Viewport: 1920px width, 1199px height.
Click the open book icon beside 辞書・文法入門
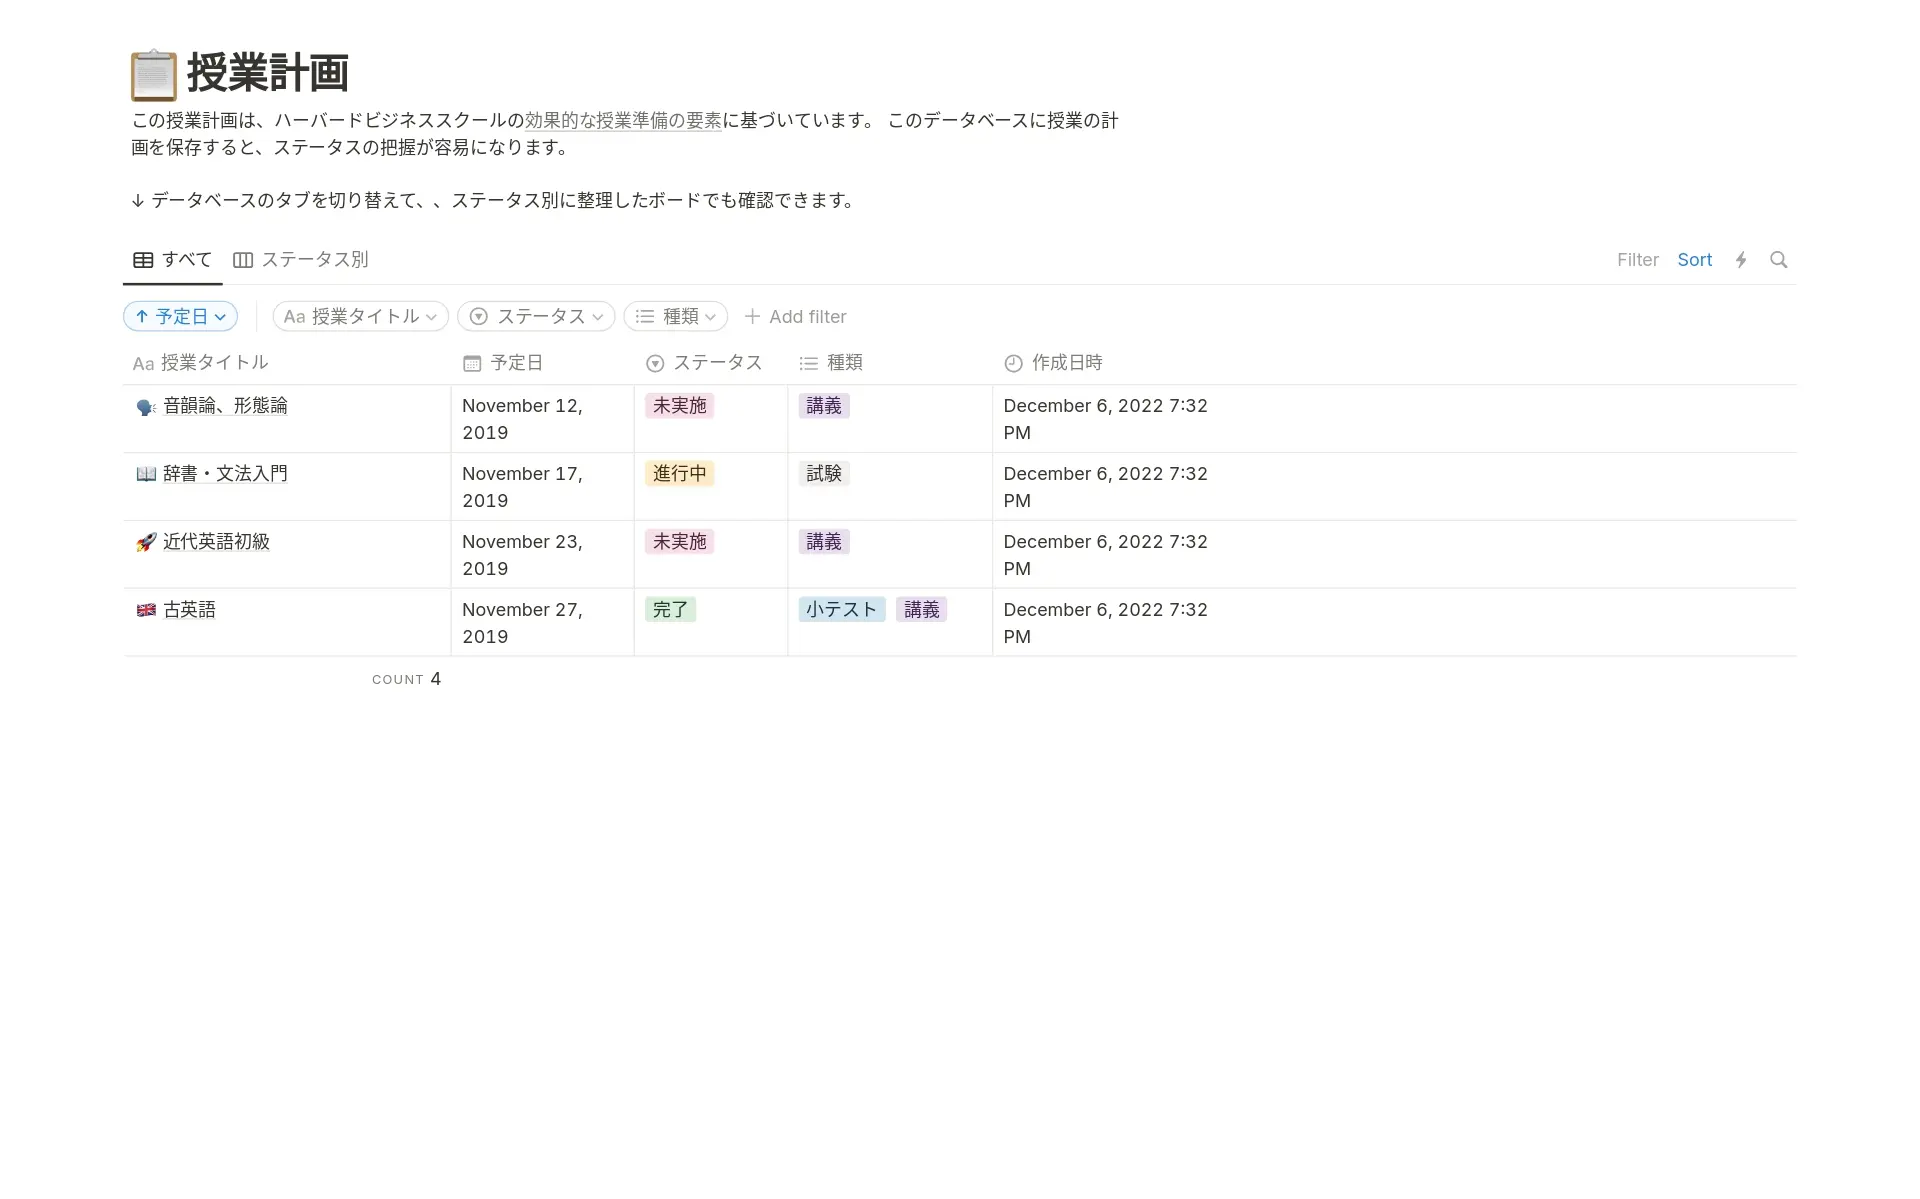click(x=146, y=474)
